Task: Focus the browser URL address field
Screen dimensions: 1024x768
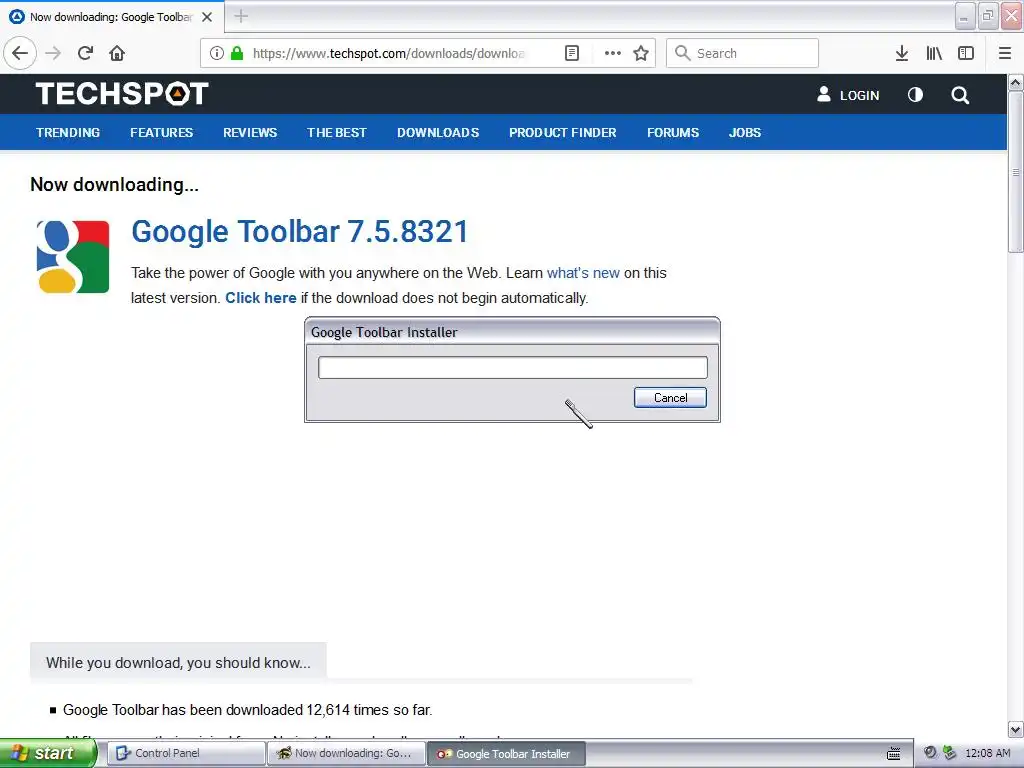Action: 389,53
